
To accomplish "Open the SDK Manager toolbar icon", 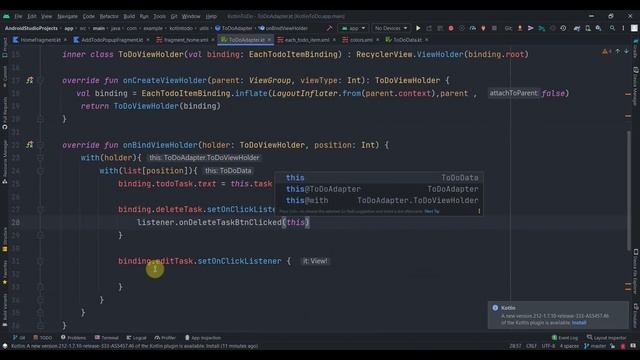I will [598, 28].
